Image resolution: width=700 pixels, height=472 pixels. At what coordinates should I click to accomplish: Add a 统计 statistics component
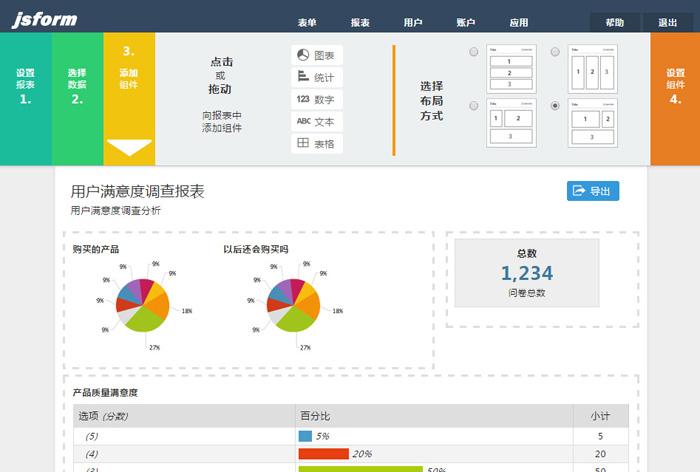pos(317,77)
